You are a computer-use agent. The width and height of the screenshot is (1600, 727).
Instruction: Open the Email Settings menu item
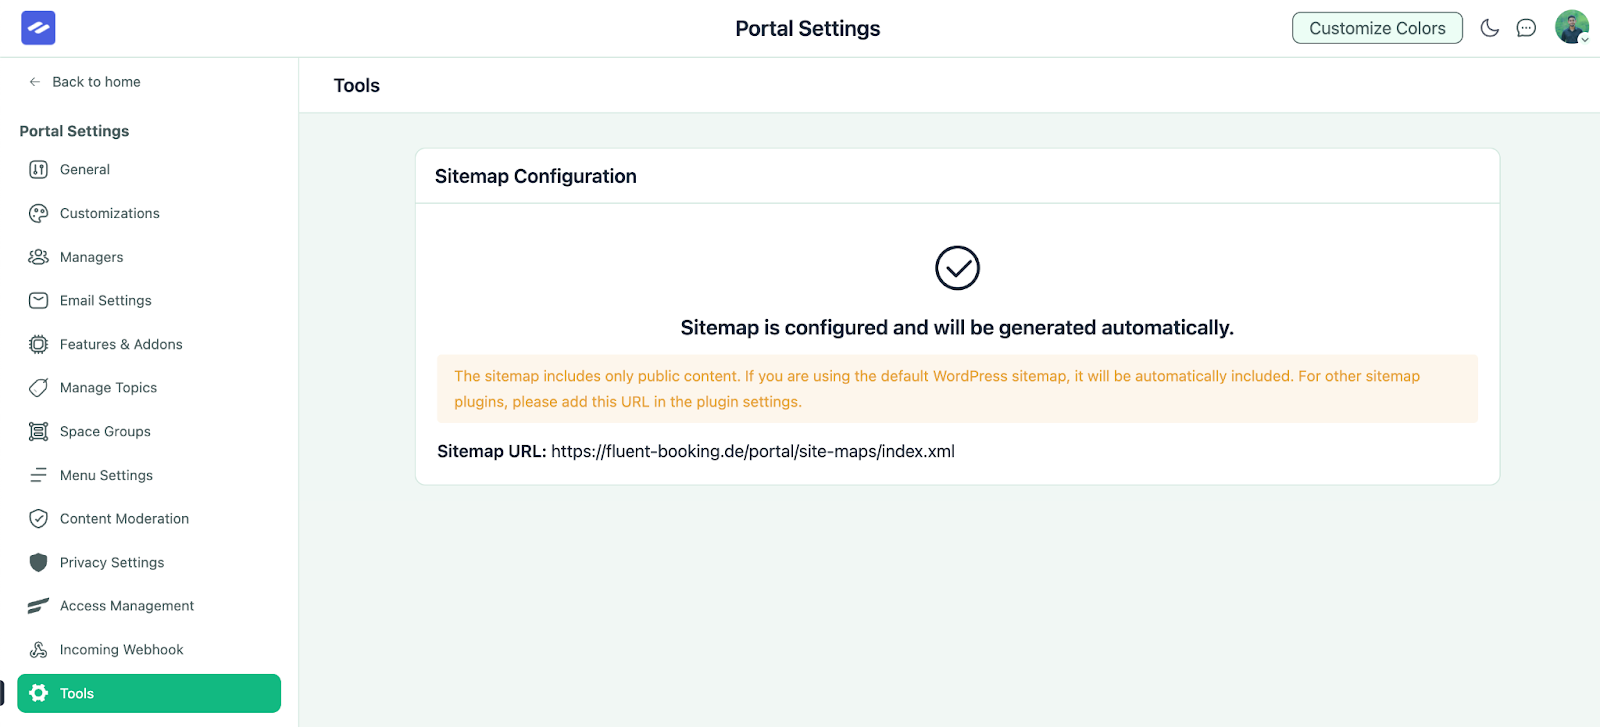point(105,301)
